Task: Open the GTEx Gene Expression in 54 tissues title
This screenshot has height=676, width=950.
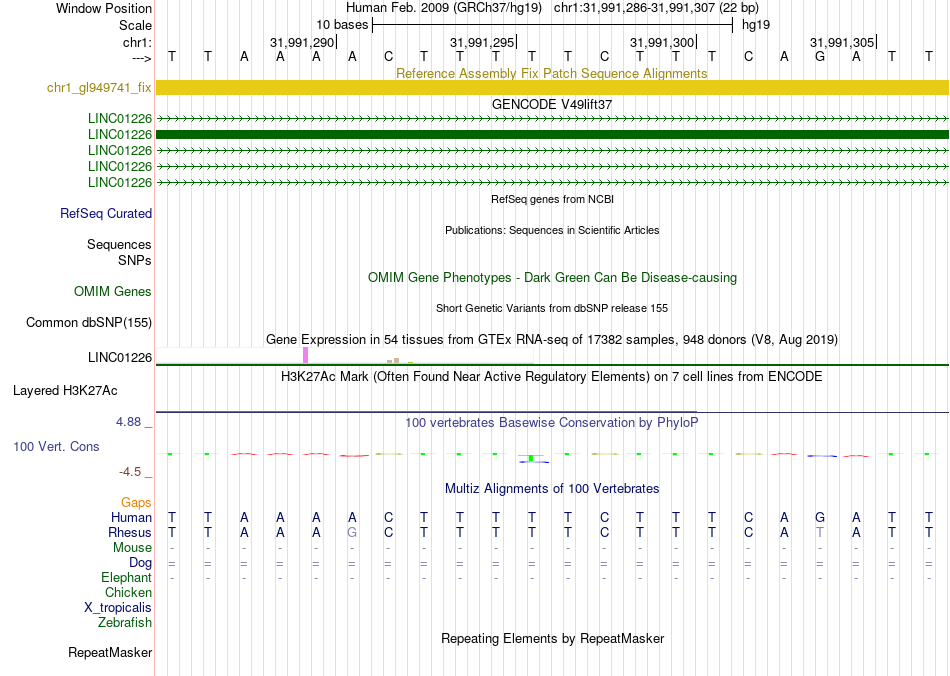Action: [x=552, y=339]
